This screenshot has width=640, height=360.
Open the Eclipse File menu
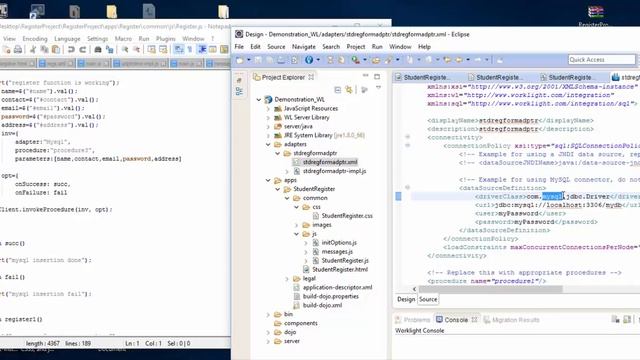239,47
